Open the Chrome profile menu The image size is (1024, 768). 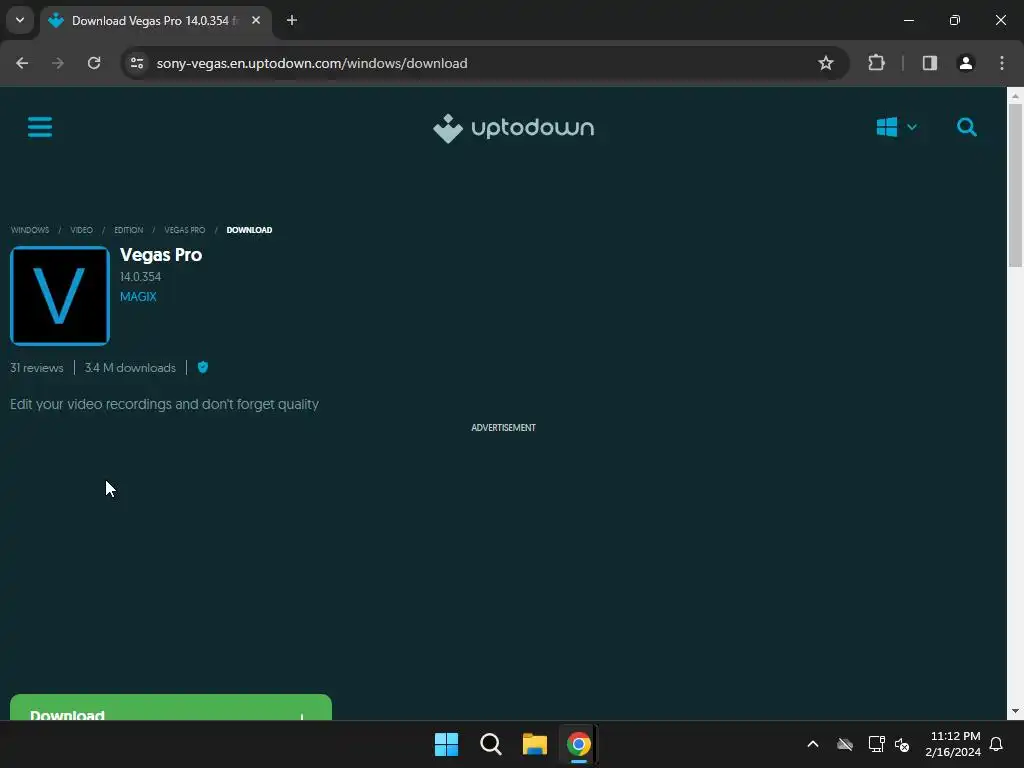click(x=965, y=63)
